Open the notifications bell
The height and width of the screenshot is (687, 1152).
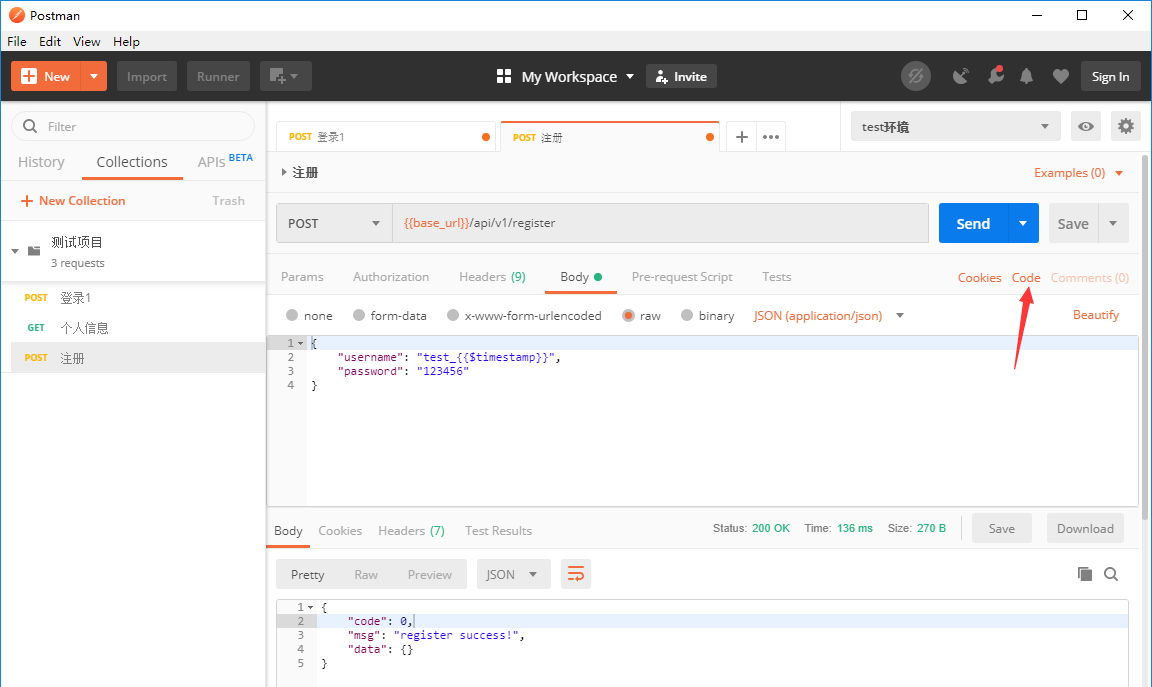pos(1026,76)
